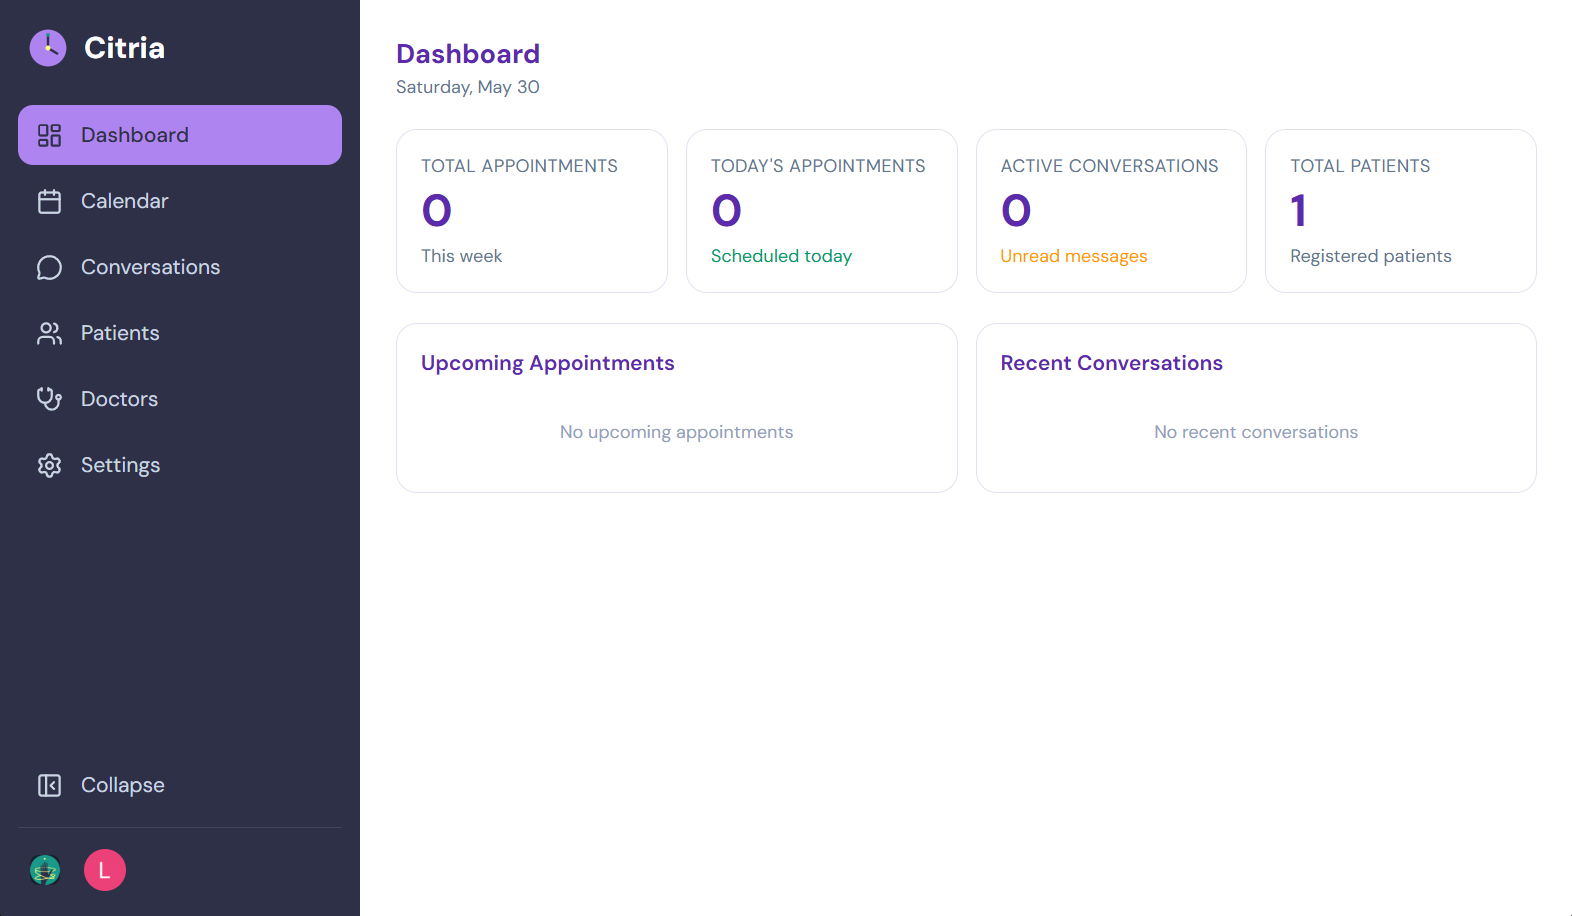This screenshot has width=1572, height=916.
Task: Click the 'Unread messages' orange text
Action: 1074,256
